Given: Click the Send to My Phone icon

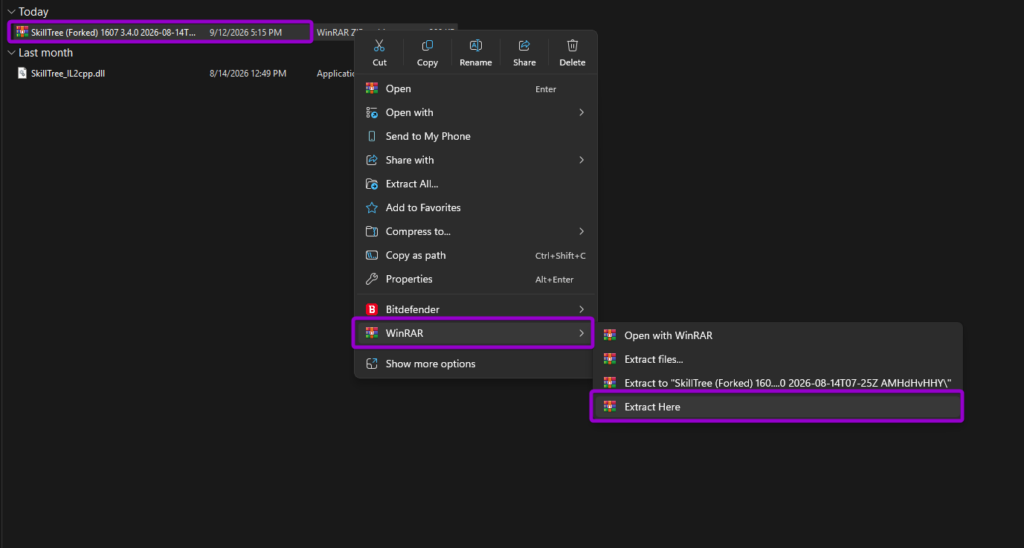Looking at the screenshot, I should tap(372, 136).
